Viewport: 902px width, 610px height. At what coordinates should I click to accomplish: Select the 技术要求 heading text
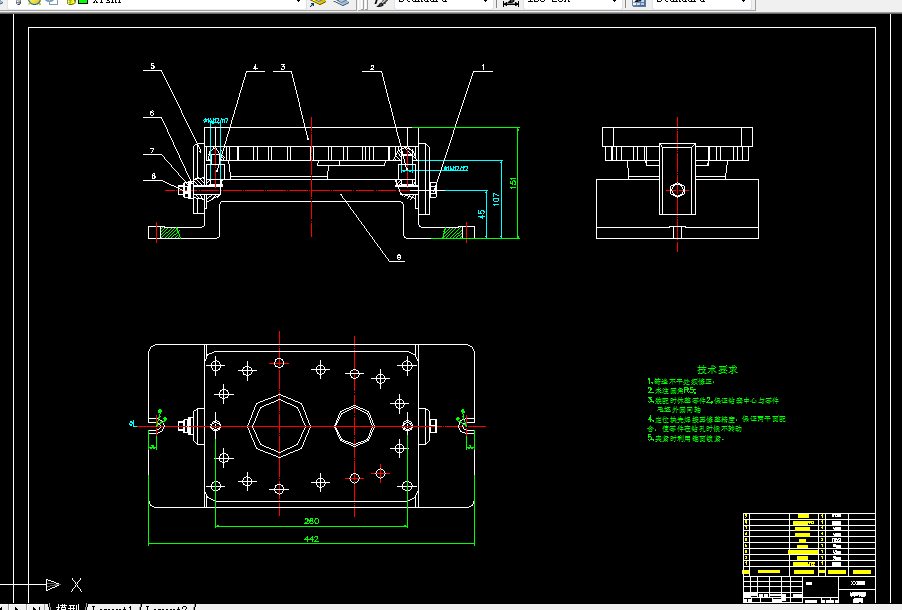point(717,369)
